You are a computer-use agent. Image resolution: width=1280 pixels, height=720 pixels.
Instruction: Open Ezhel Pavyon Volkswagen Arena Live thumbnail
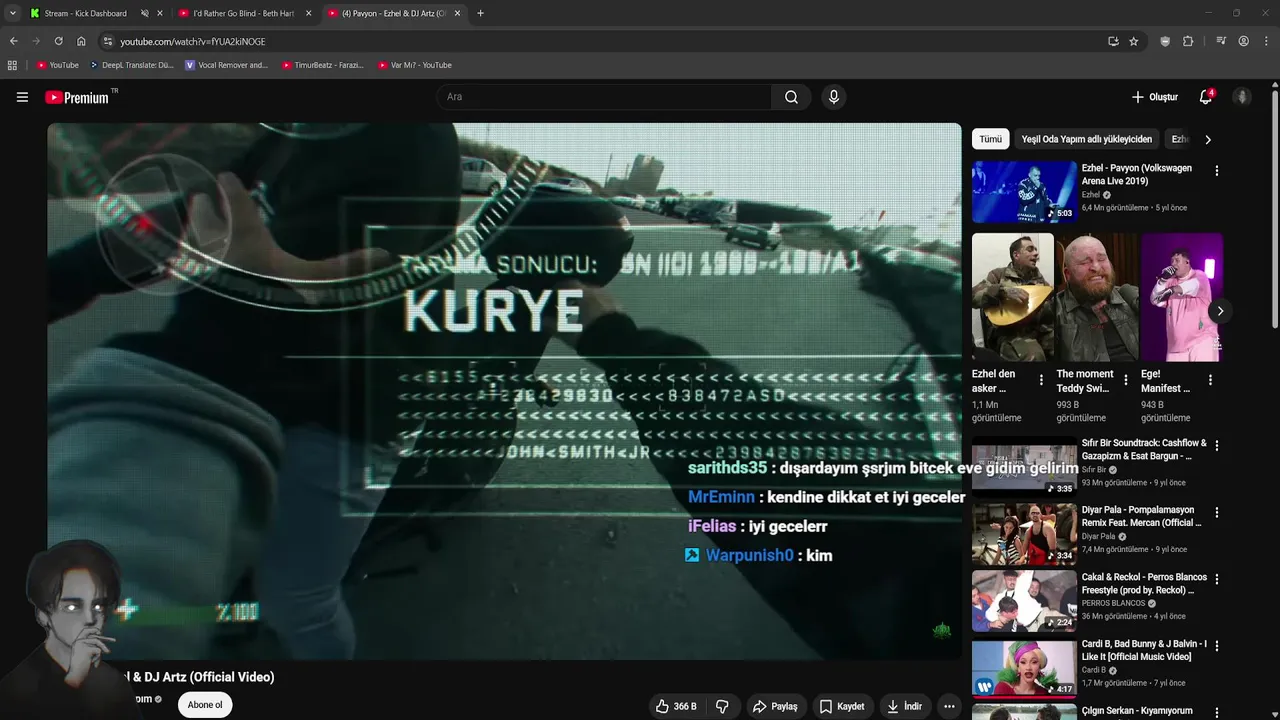[1024, 192]
